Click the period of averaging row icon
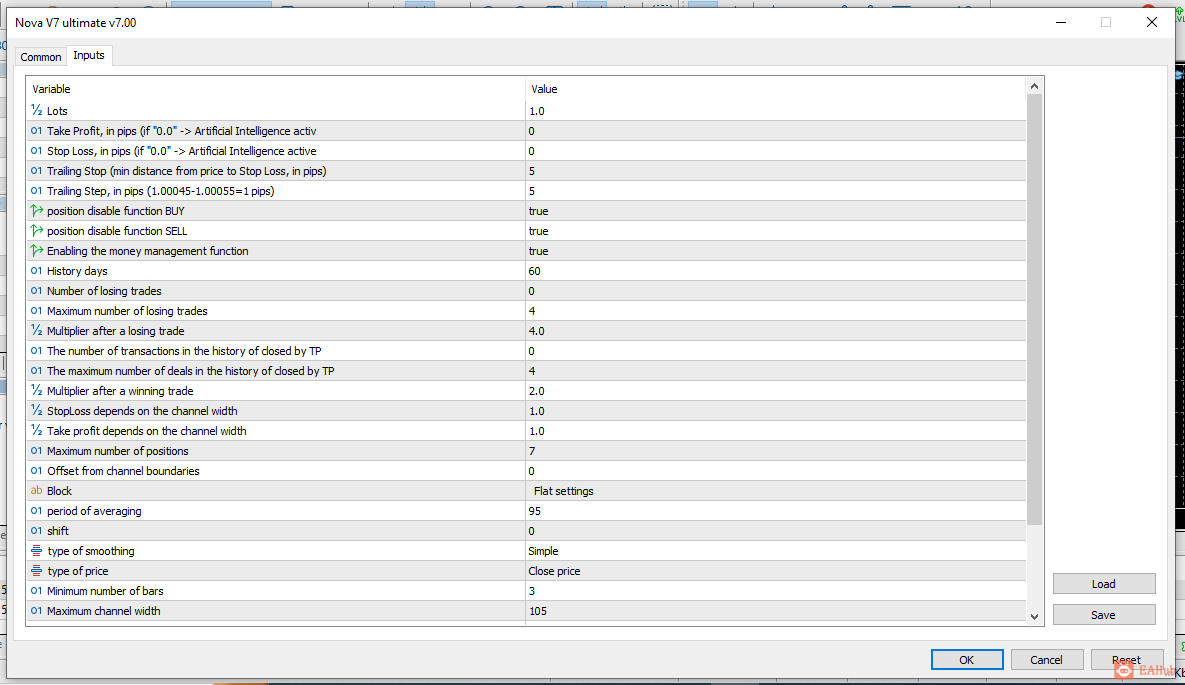The image size is (1185, 685). click(x=36, y=511)
